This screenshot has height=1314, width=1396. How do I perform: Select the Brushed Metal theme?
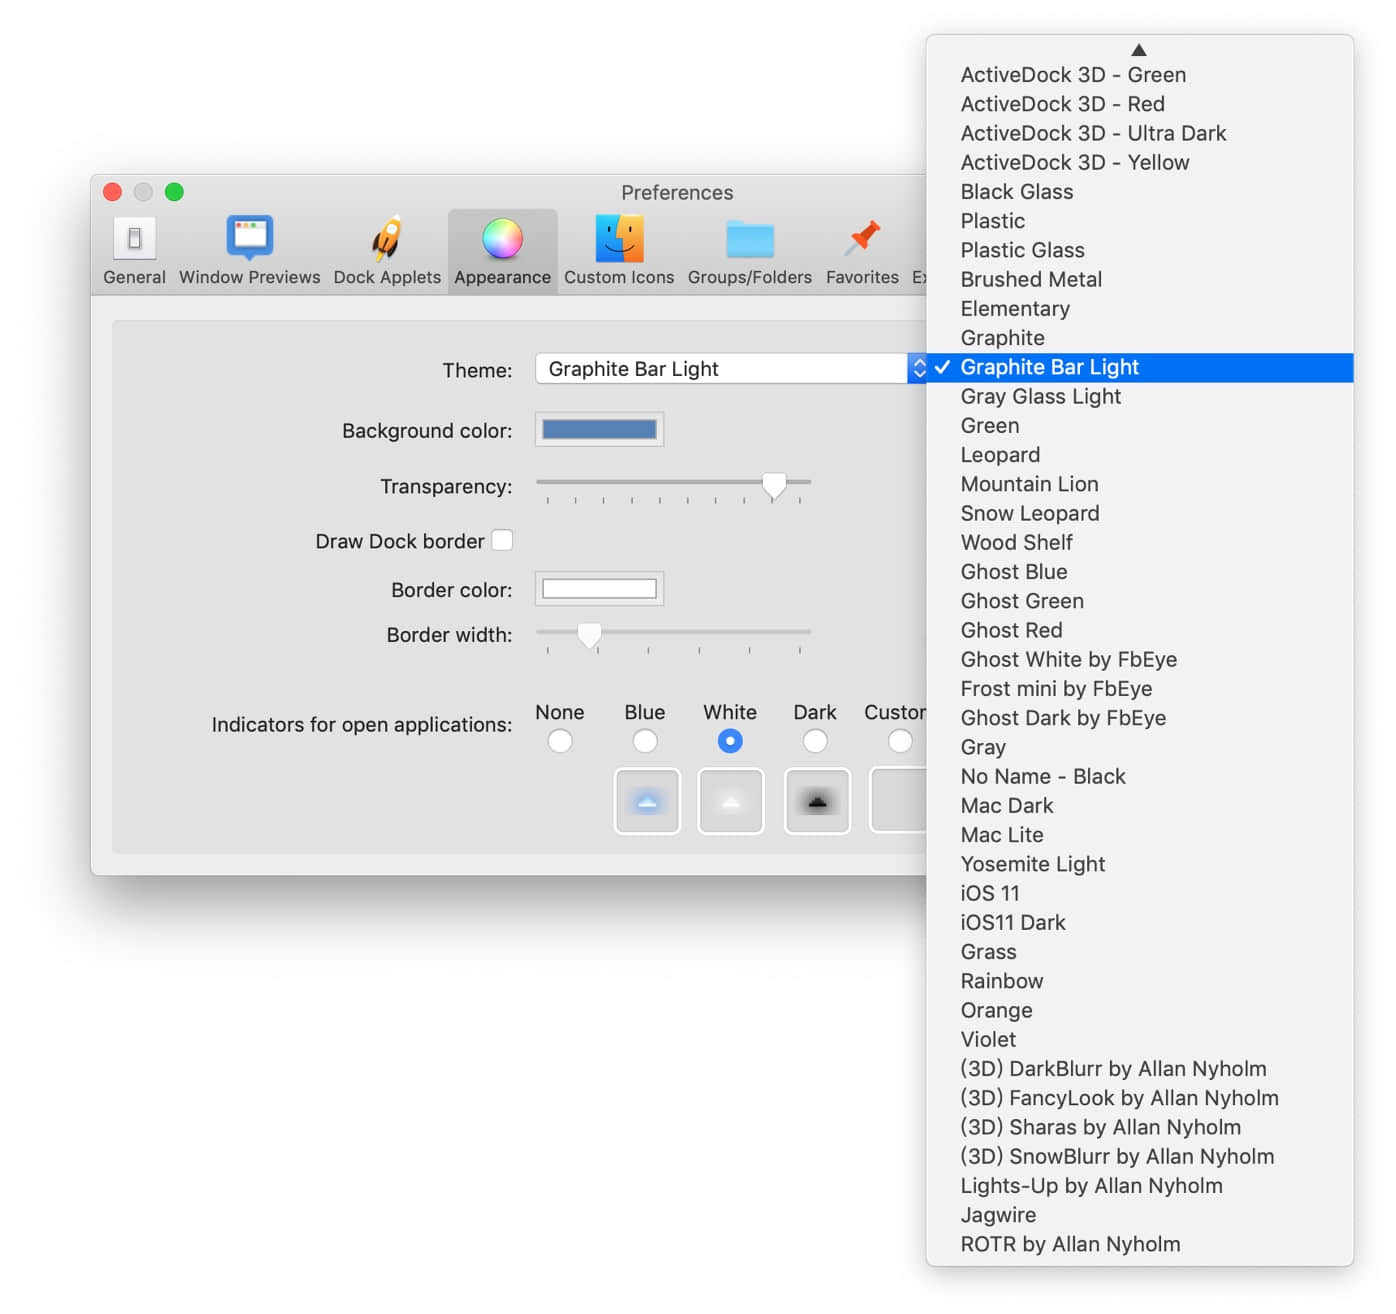[1140, 279]
